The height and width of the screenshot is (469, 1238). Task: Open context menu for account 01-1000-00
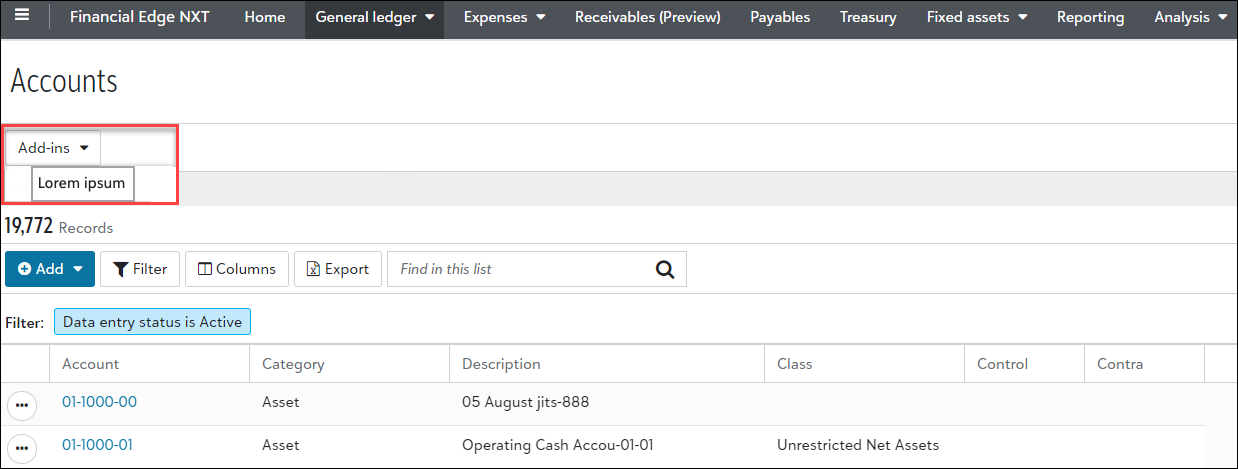pyautogui.click(x=22, y=405)
